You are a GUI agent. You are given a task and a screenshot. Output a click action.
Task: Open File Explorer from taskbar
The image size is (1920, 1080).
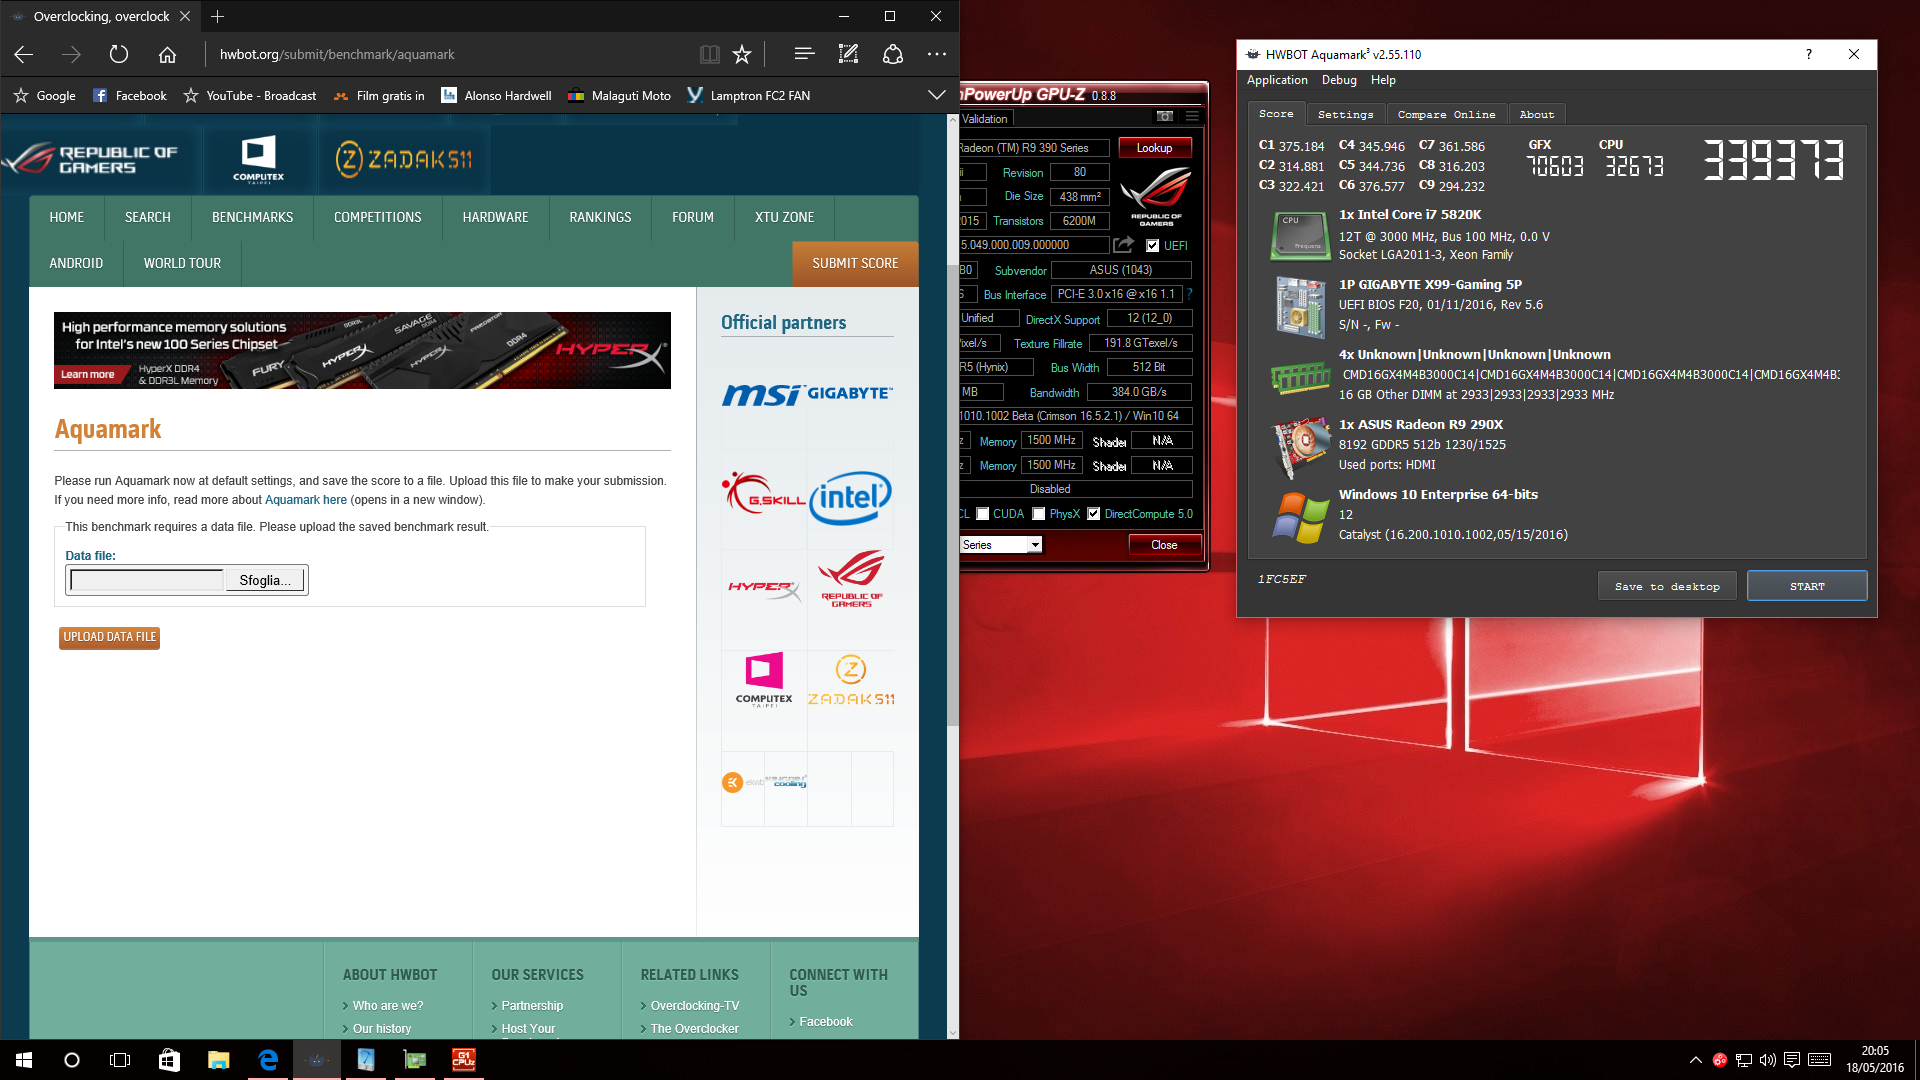point(218,1060)
